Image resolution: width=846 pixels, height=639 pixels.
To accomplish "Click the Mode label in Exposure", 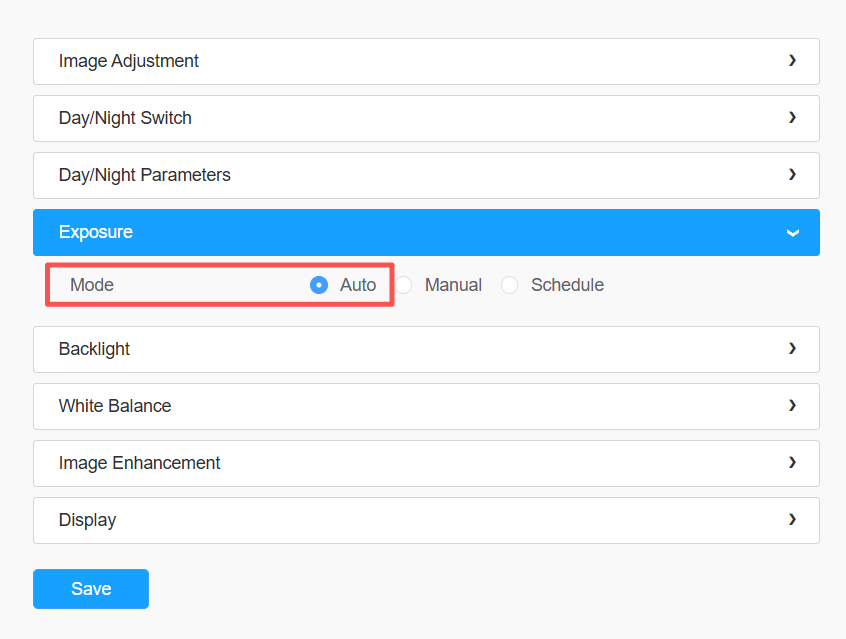I will tap(92, 284).
